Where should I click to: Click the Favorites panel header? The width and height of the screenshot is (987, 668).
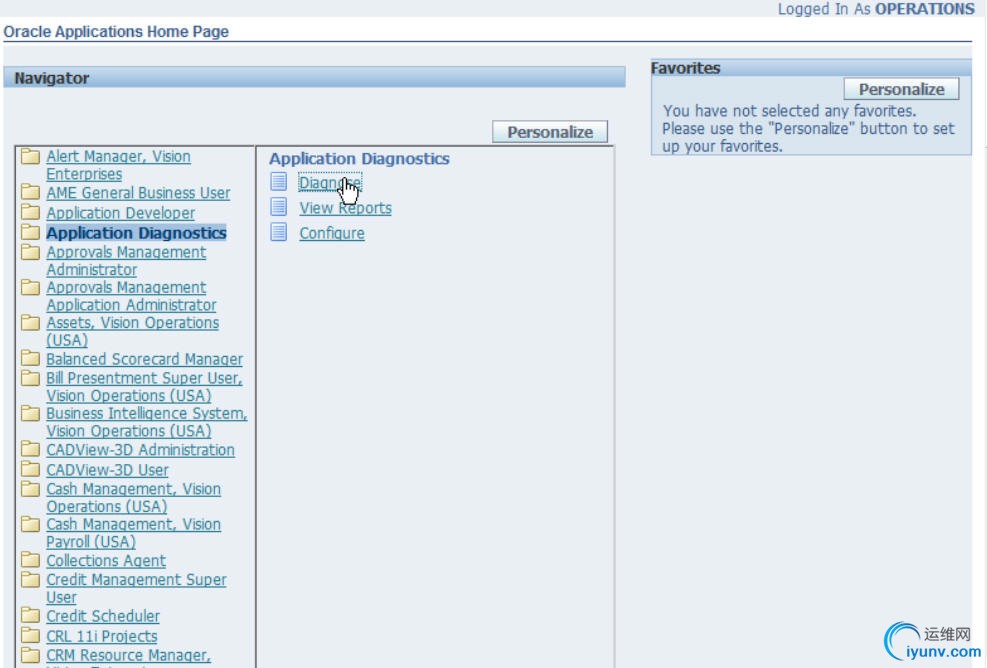(x=811, y=67)
